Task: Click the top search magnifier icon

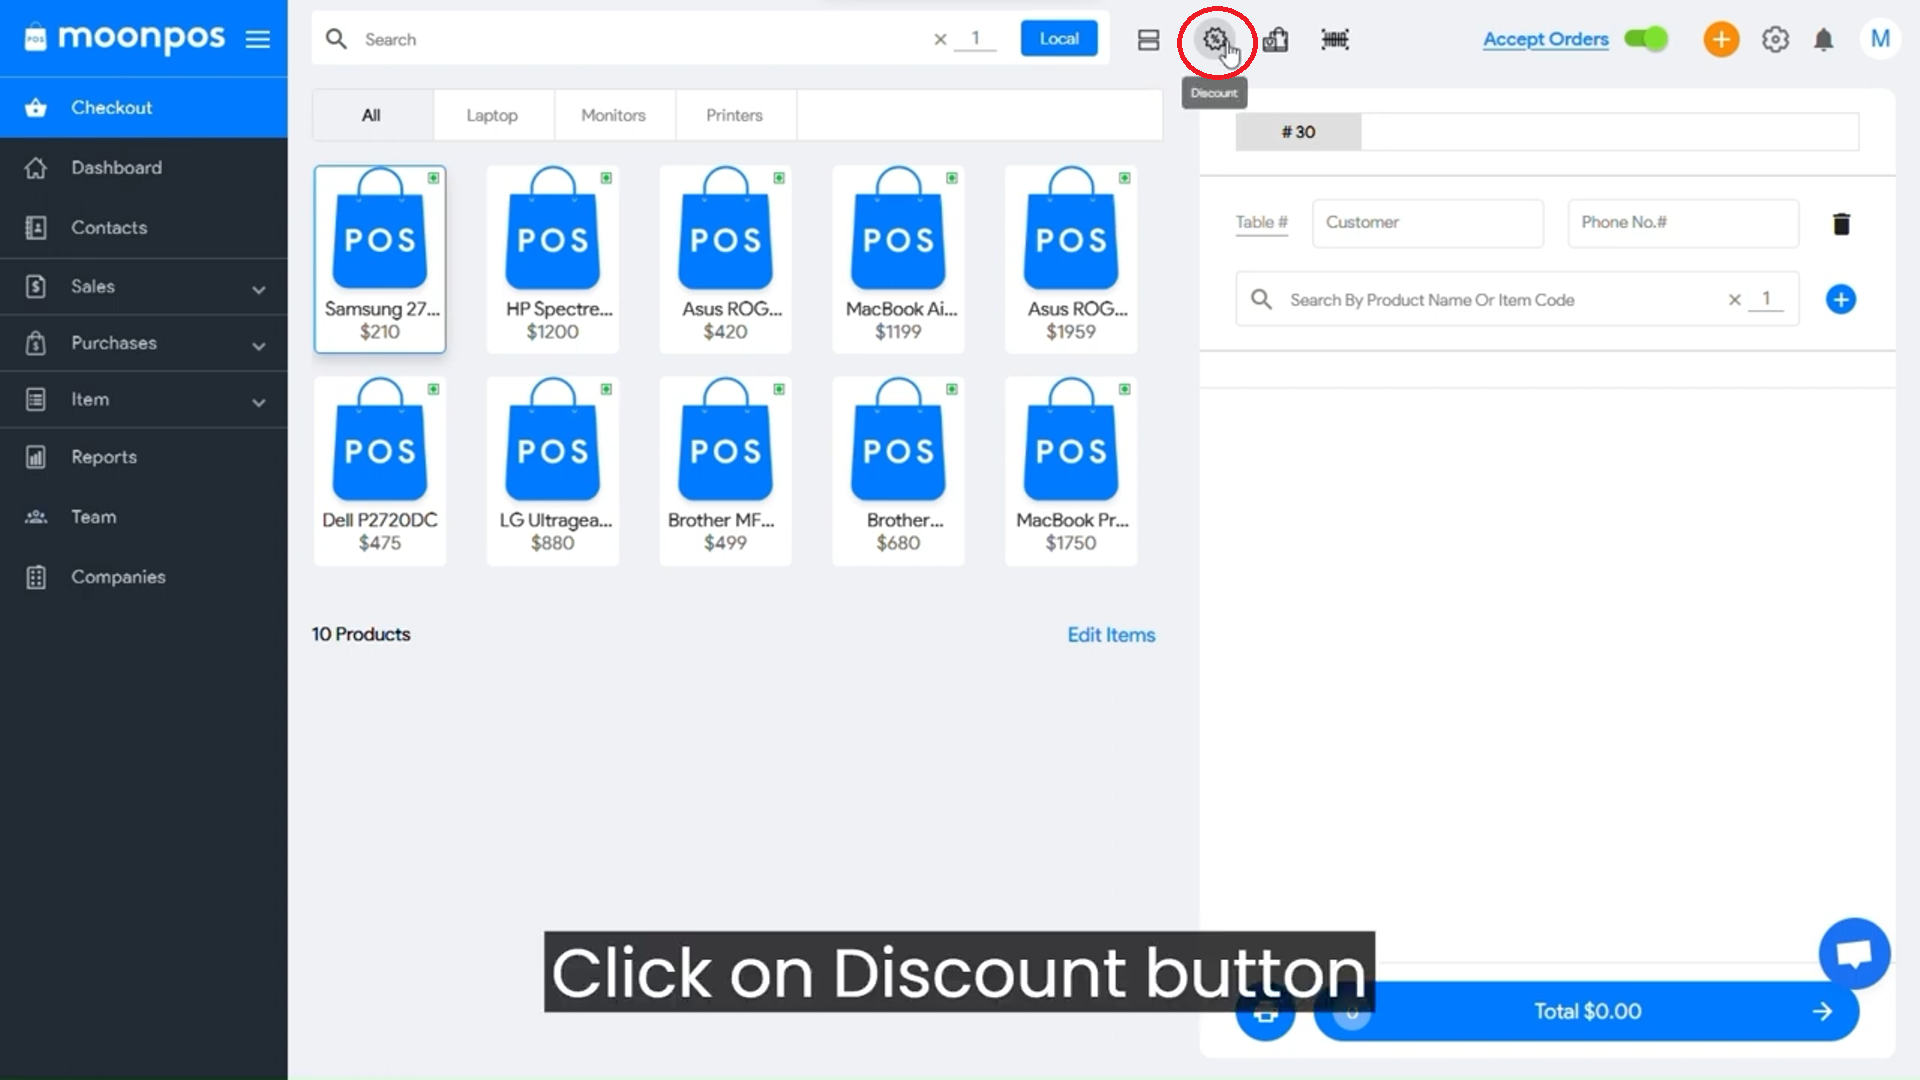Action: pyautogui.click(x=337, y=39)
